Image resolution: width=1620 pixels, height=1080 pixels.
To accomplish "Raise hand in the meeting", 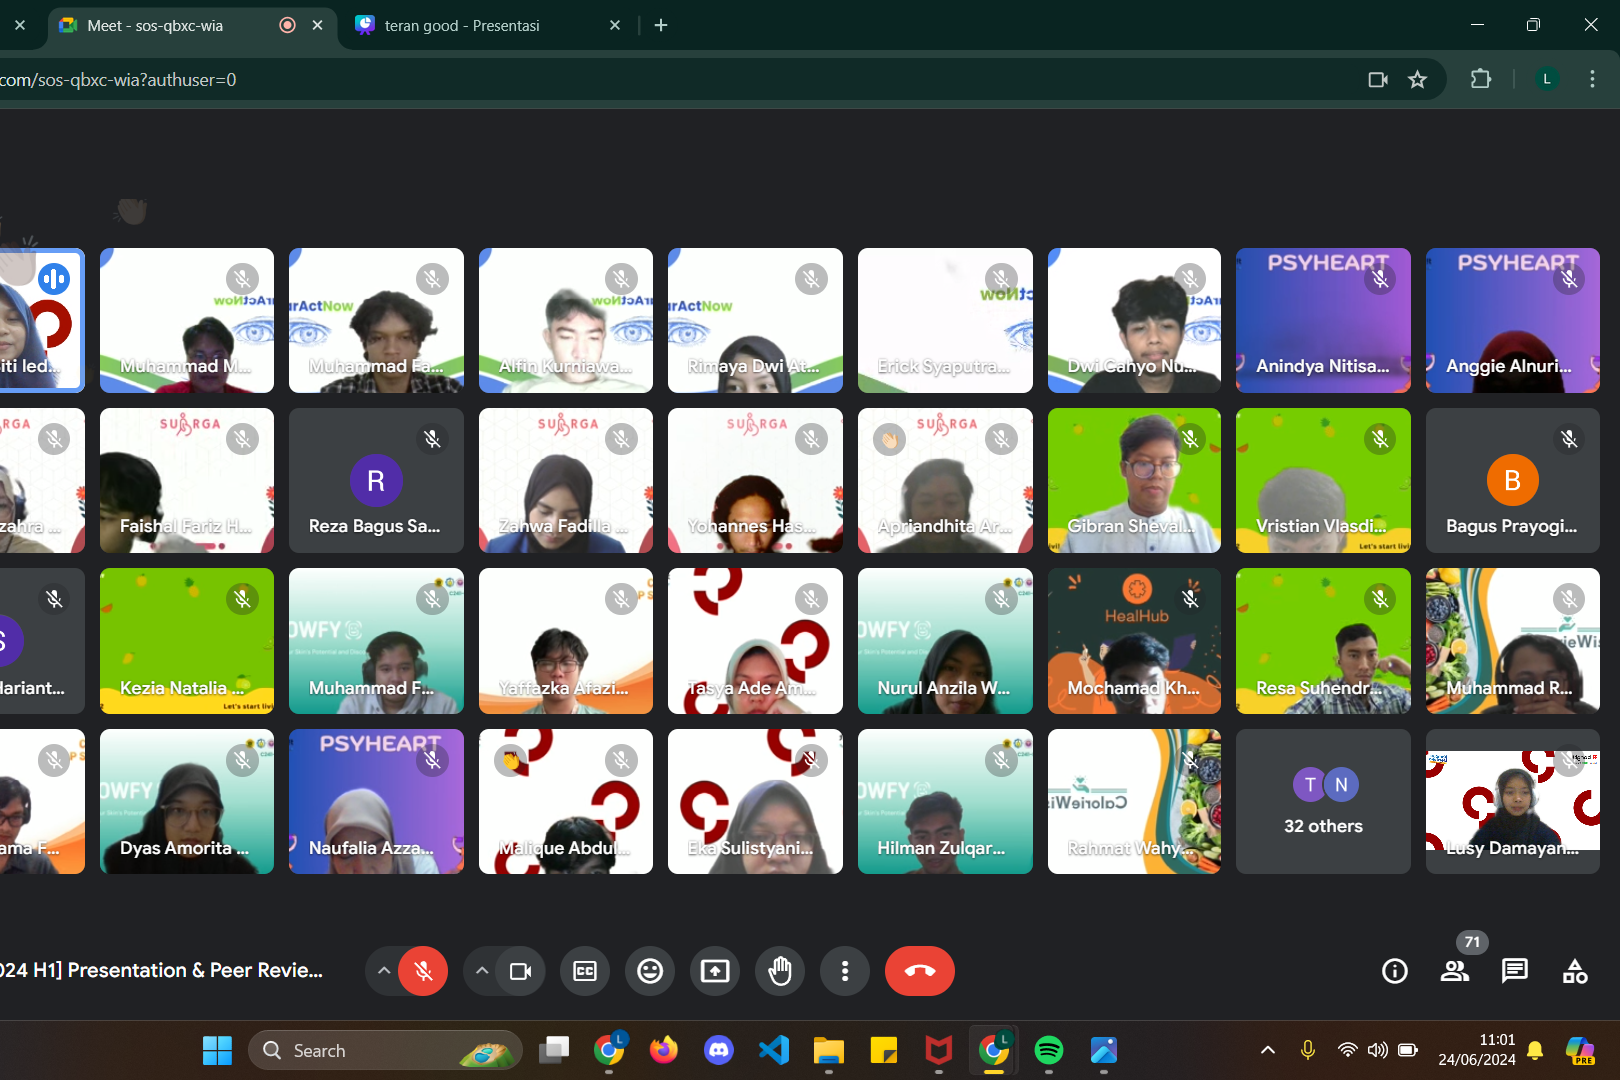I will click(x=780, y=971).
